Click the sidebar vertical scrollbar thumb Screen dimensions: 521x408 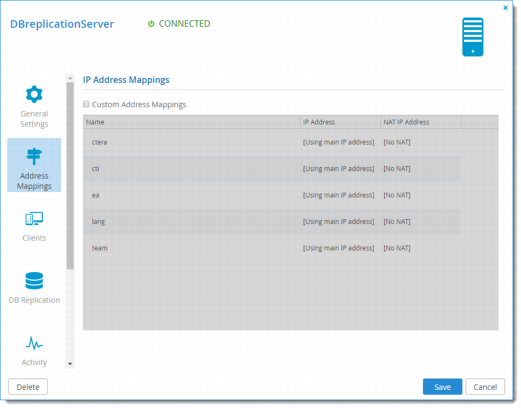coord(70,176)
